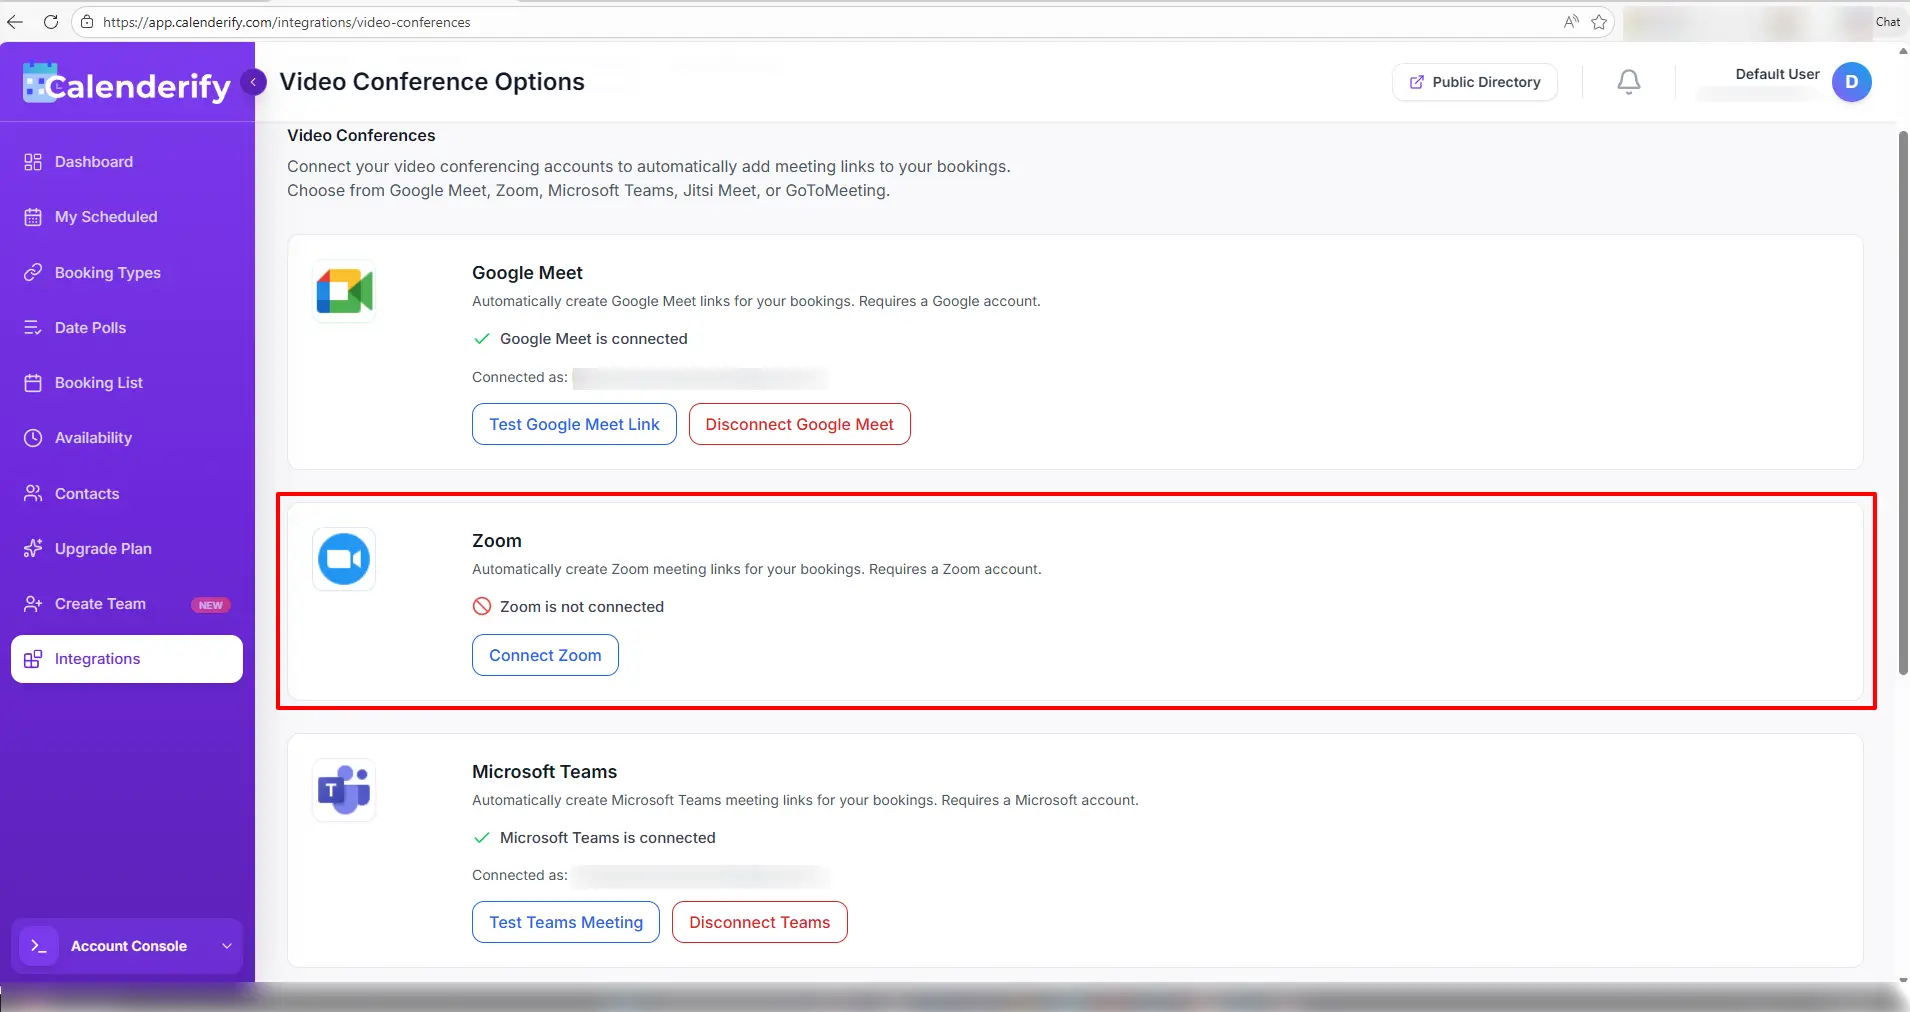Click the Availability clock icon
Viewport: 1910px width, 1012px height.
pos(32,438)
